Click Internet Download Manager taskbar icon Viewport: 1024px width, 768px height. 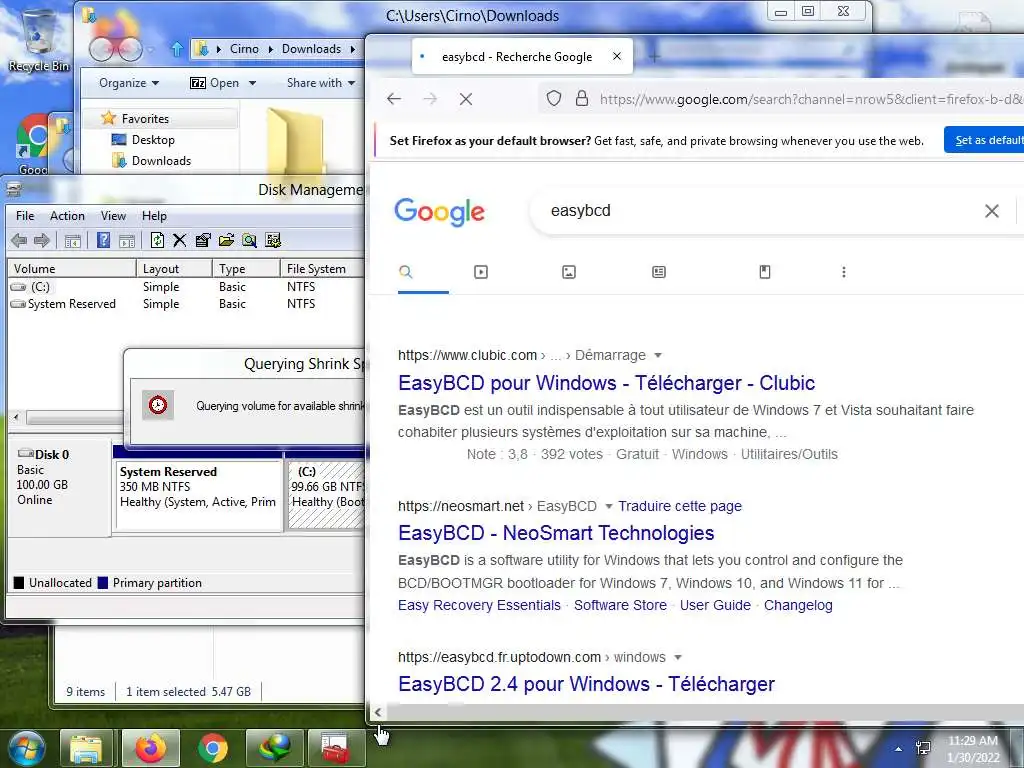(274, 748)
